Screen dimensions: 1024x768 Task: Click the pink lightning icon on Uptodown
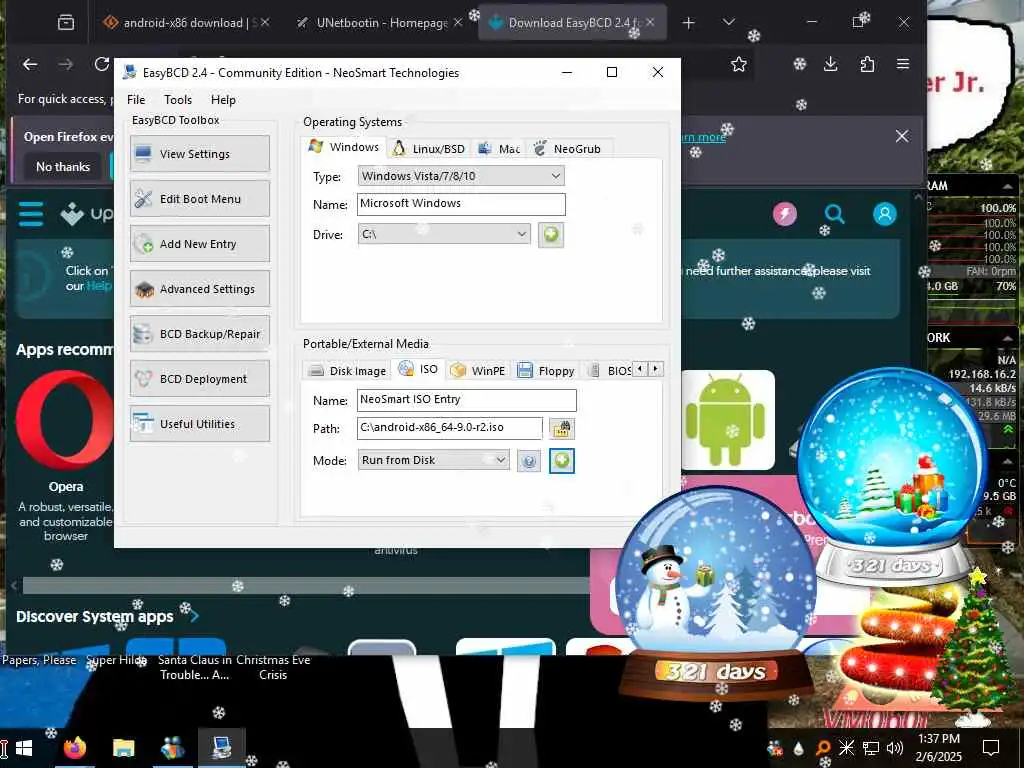tap(785, 214)
